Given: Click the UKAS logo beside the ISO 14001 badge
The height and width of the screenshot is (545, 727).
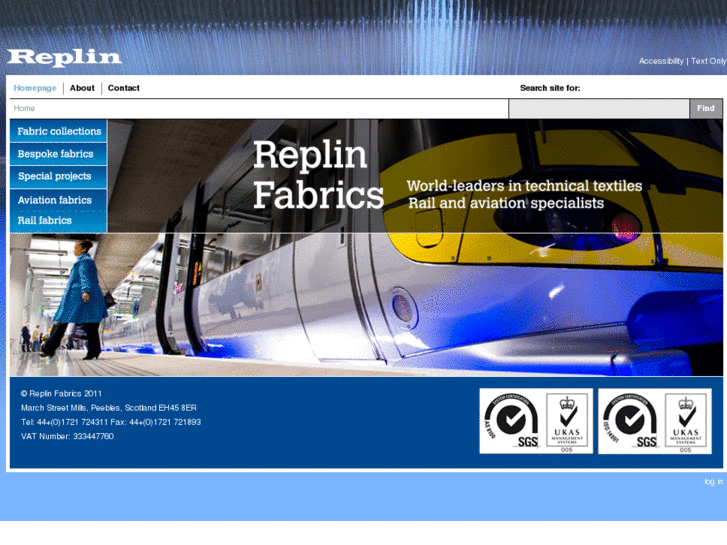Looking at the screenshot, I should pos(685,421).
